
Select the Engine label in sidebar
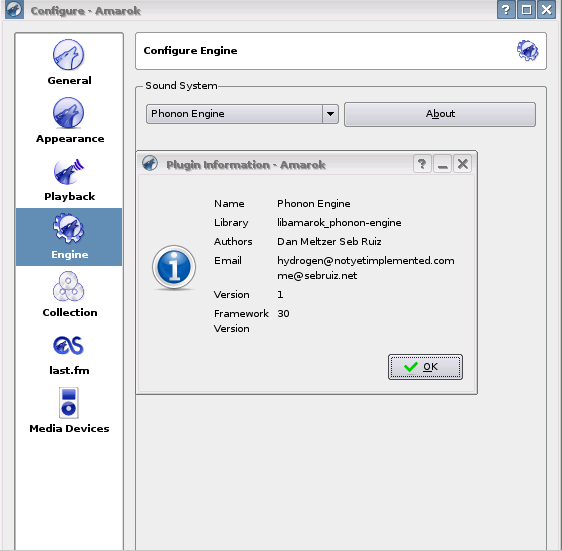[x=70, y=255]
